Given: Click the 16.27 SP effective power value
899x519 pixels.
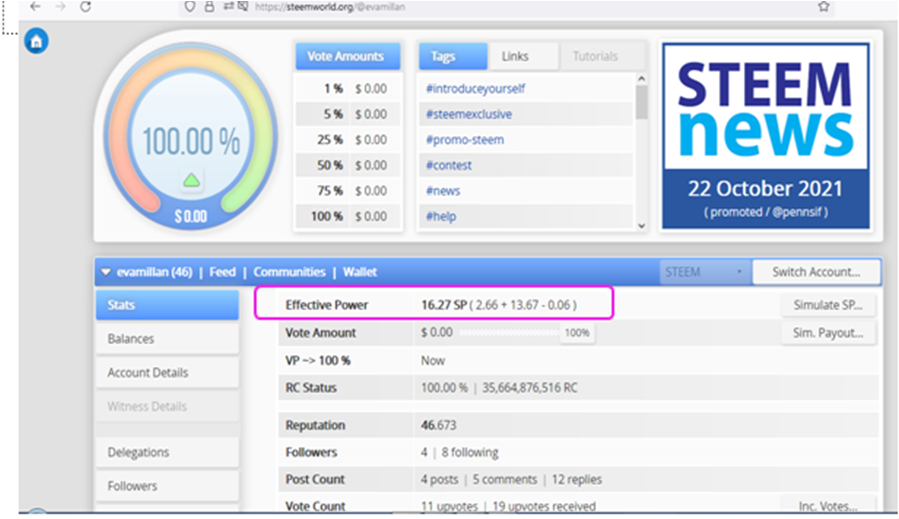Looking at the screenshot, I should 444,305.
